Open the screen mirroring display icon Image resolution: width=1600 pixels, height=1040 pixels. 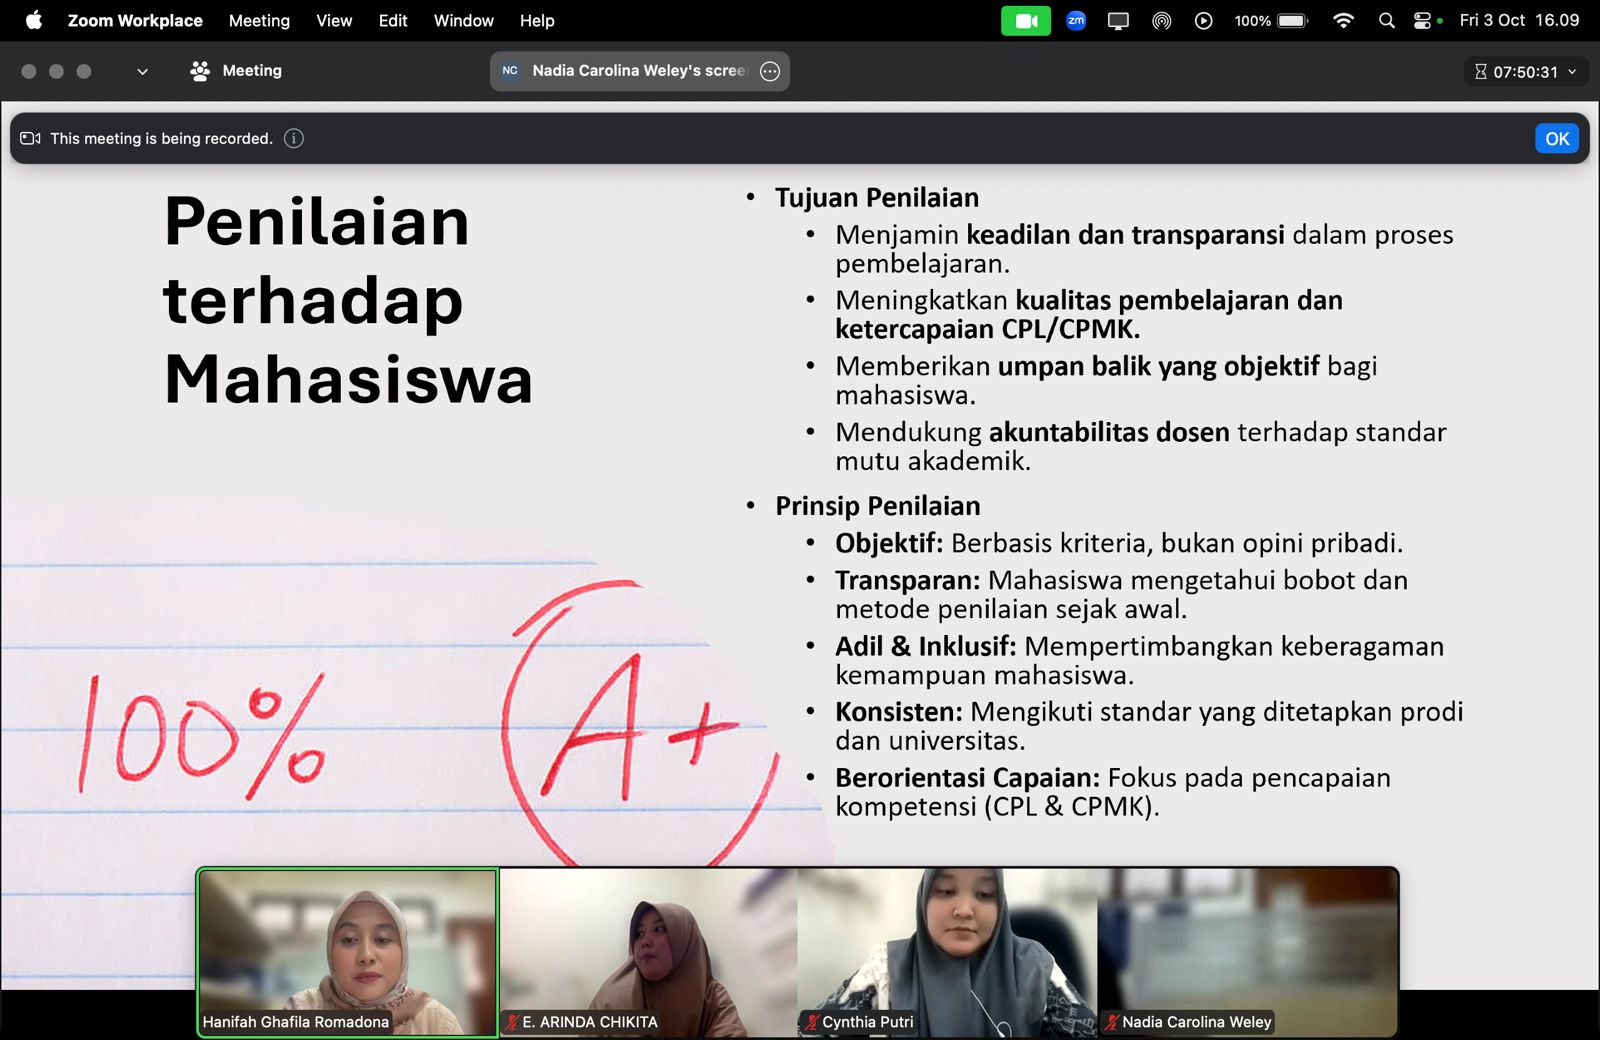(x=1118, y=21)
